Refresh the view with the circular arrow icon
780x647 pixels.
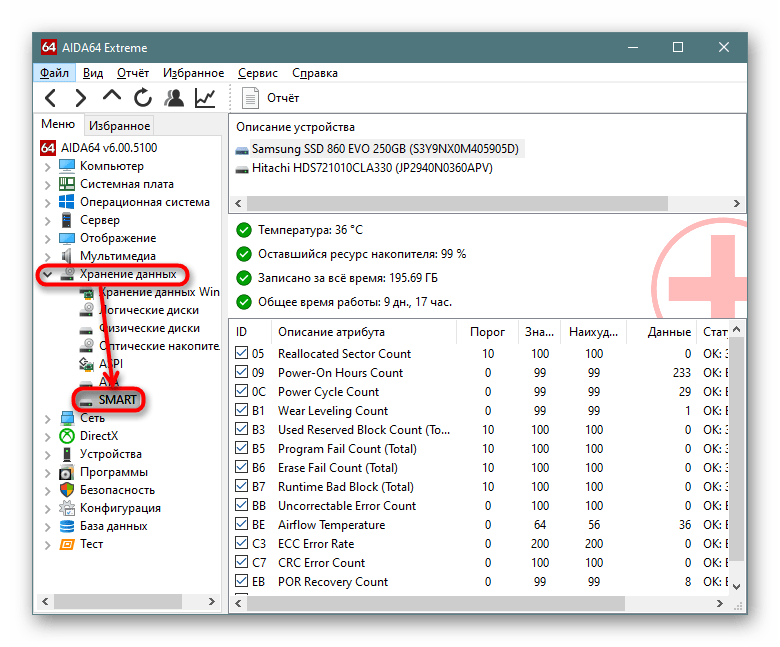143,97
